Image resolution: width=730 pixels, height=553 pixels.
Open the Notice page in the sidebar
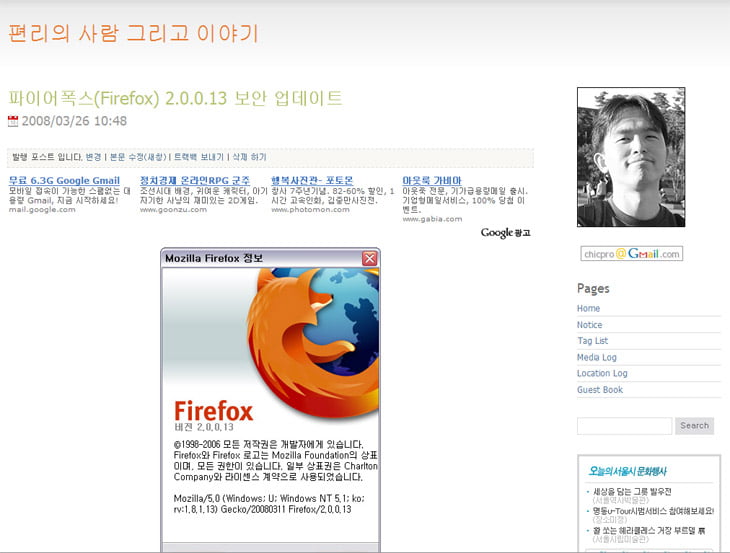pyautogui.click(x=589, y=325)
